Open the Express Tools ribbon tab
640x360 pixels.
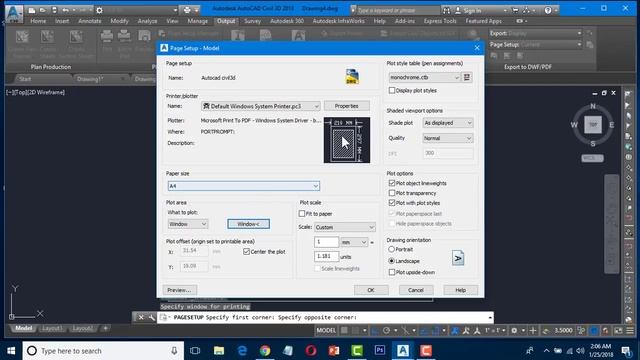pos(440,21)
